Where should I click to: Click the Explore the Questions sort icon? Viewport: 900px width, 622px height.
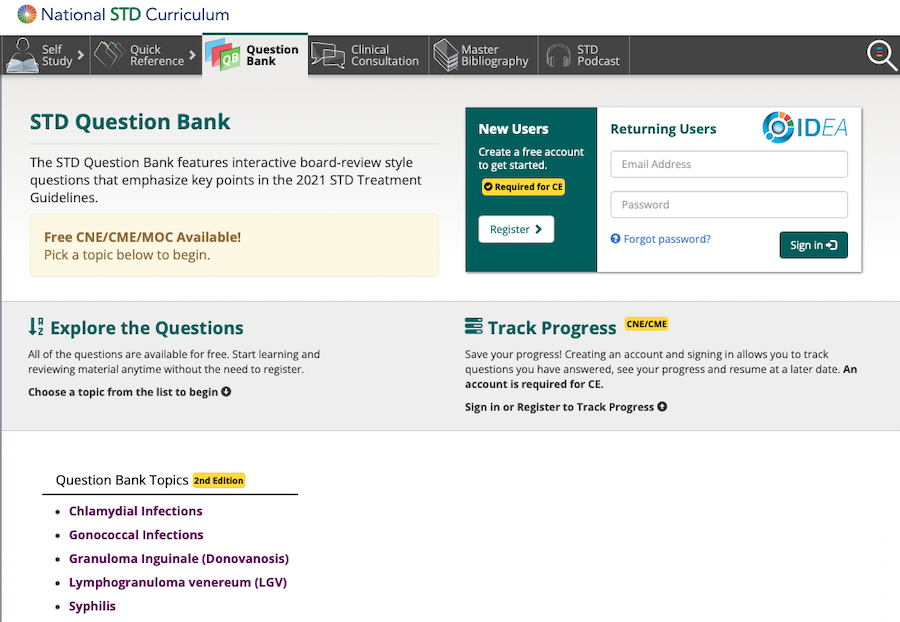pyautogui.click(x=36, y=326)
